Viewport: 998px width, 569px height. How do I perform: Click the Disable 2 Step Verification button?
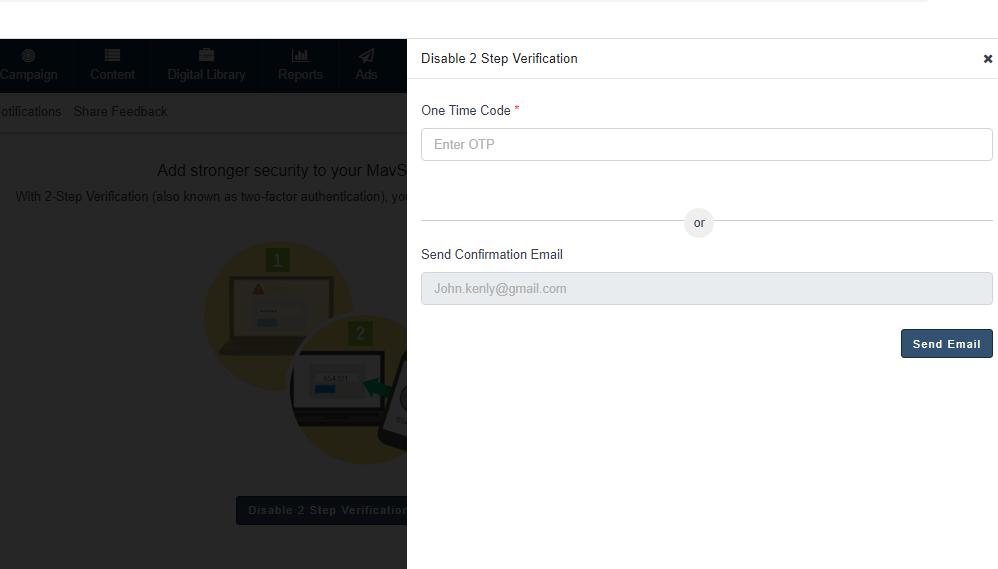click(x=322, y=510)
